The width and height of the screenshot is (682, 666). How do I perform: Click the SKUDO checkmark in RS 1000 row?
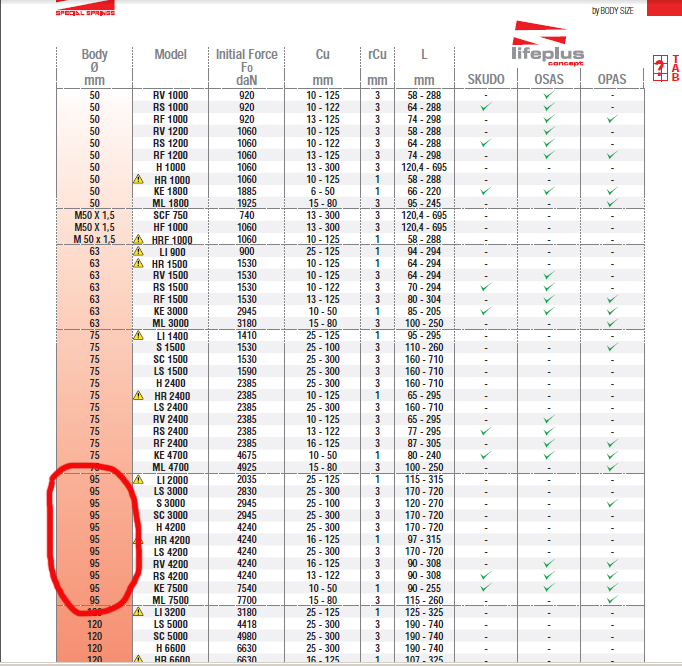tap(486, 107)
